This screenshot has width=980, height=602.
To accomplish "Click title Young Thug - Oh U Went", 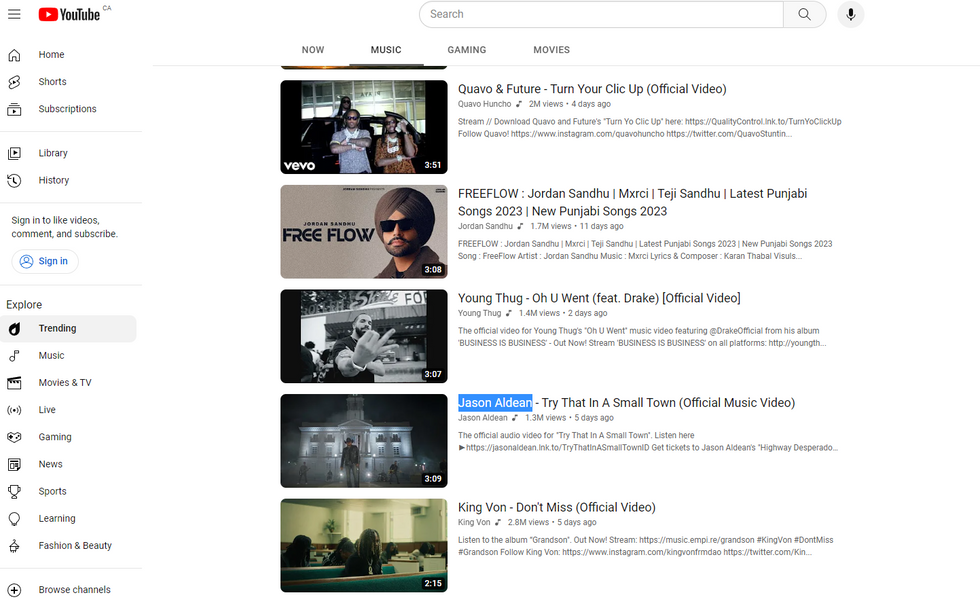I will click(599, 298).
